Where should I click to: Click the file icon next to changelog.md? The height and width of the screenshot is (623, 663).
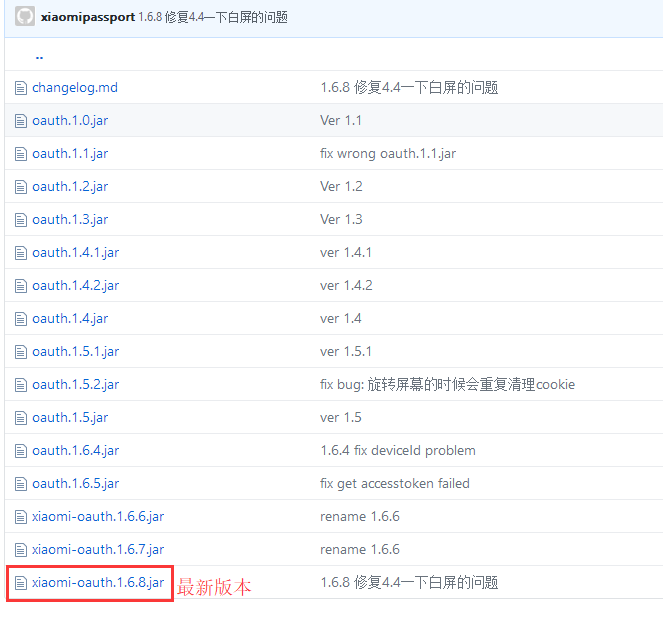coord(21,88)
